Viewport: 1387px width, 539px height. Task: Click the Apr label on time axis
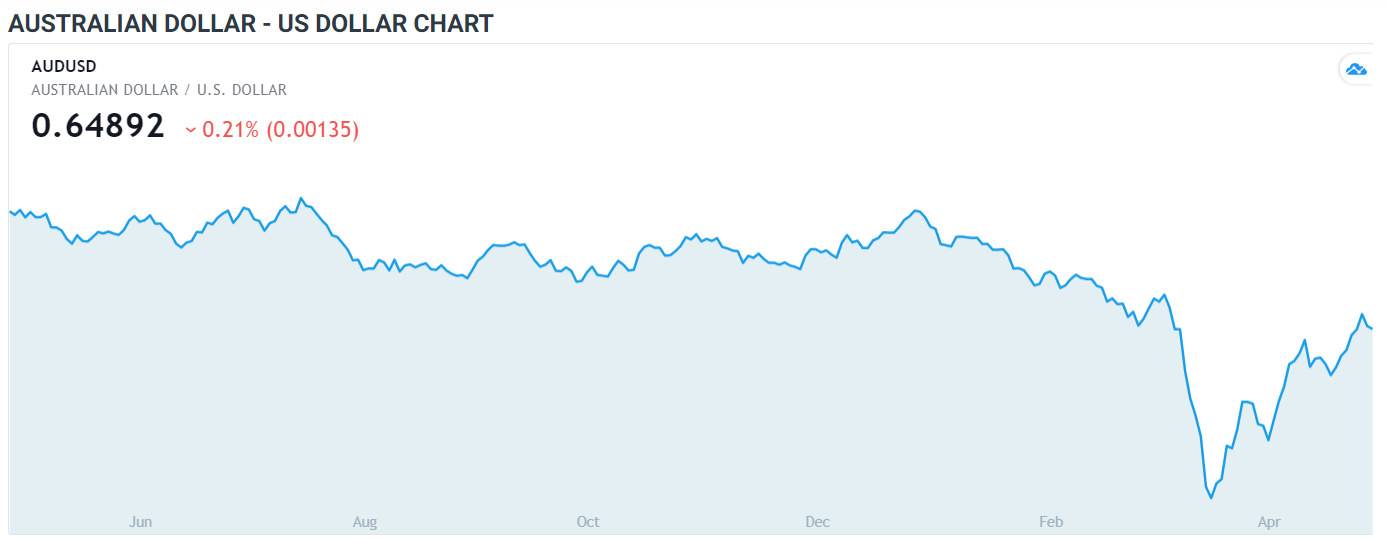tap(1269, 522)
